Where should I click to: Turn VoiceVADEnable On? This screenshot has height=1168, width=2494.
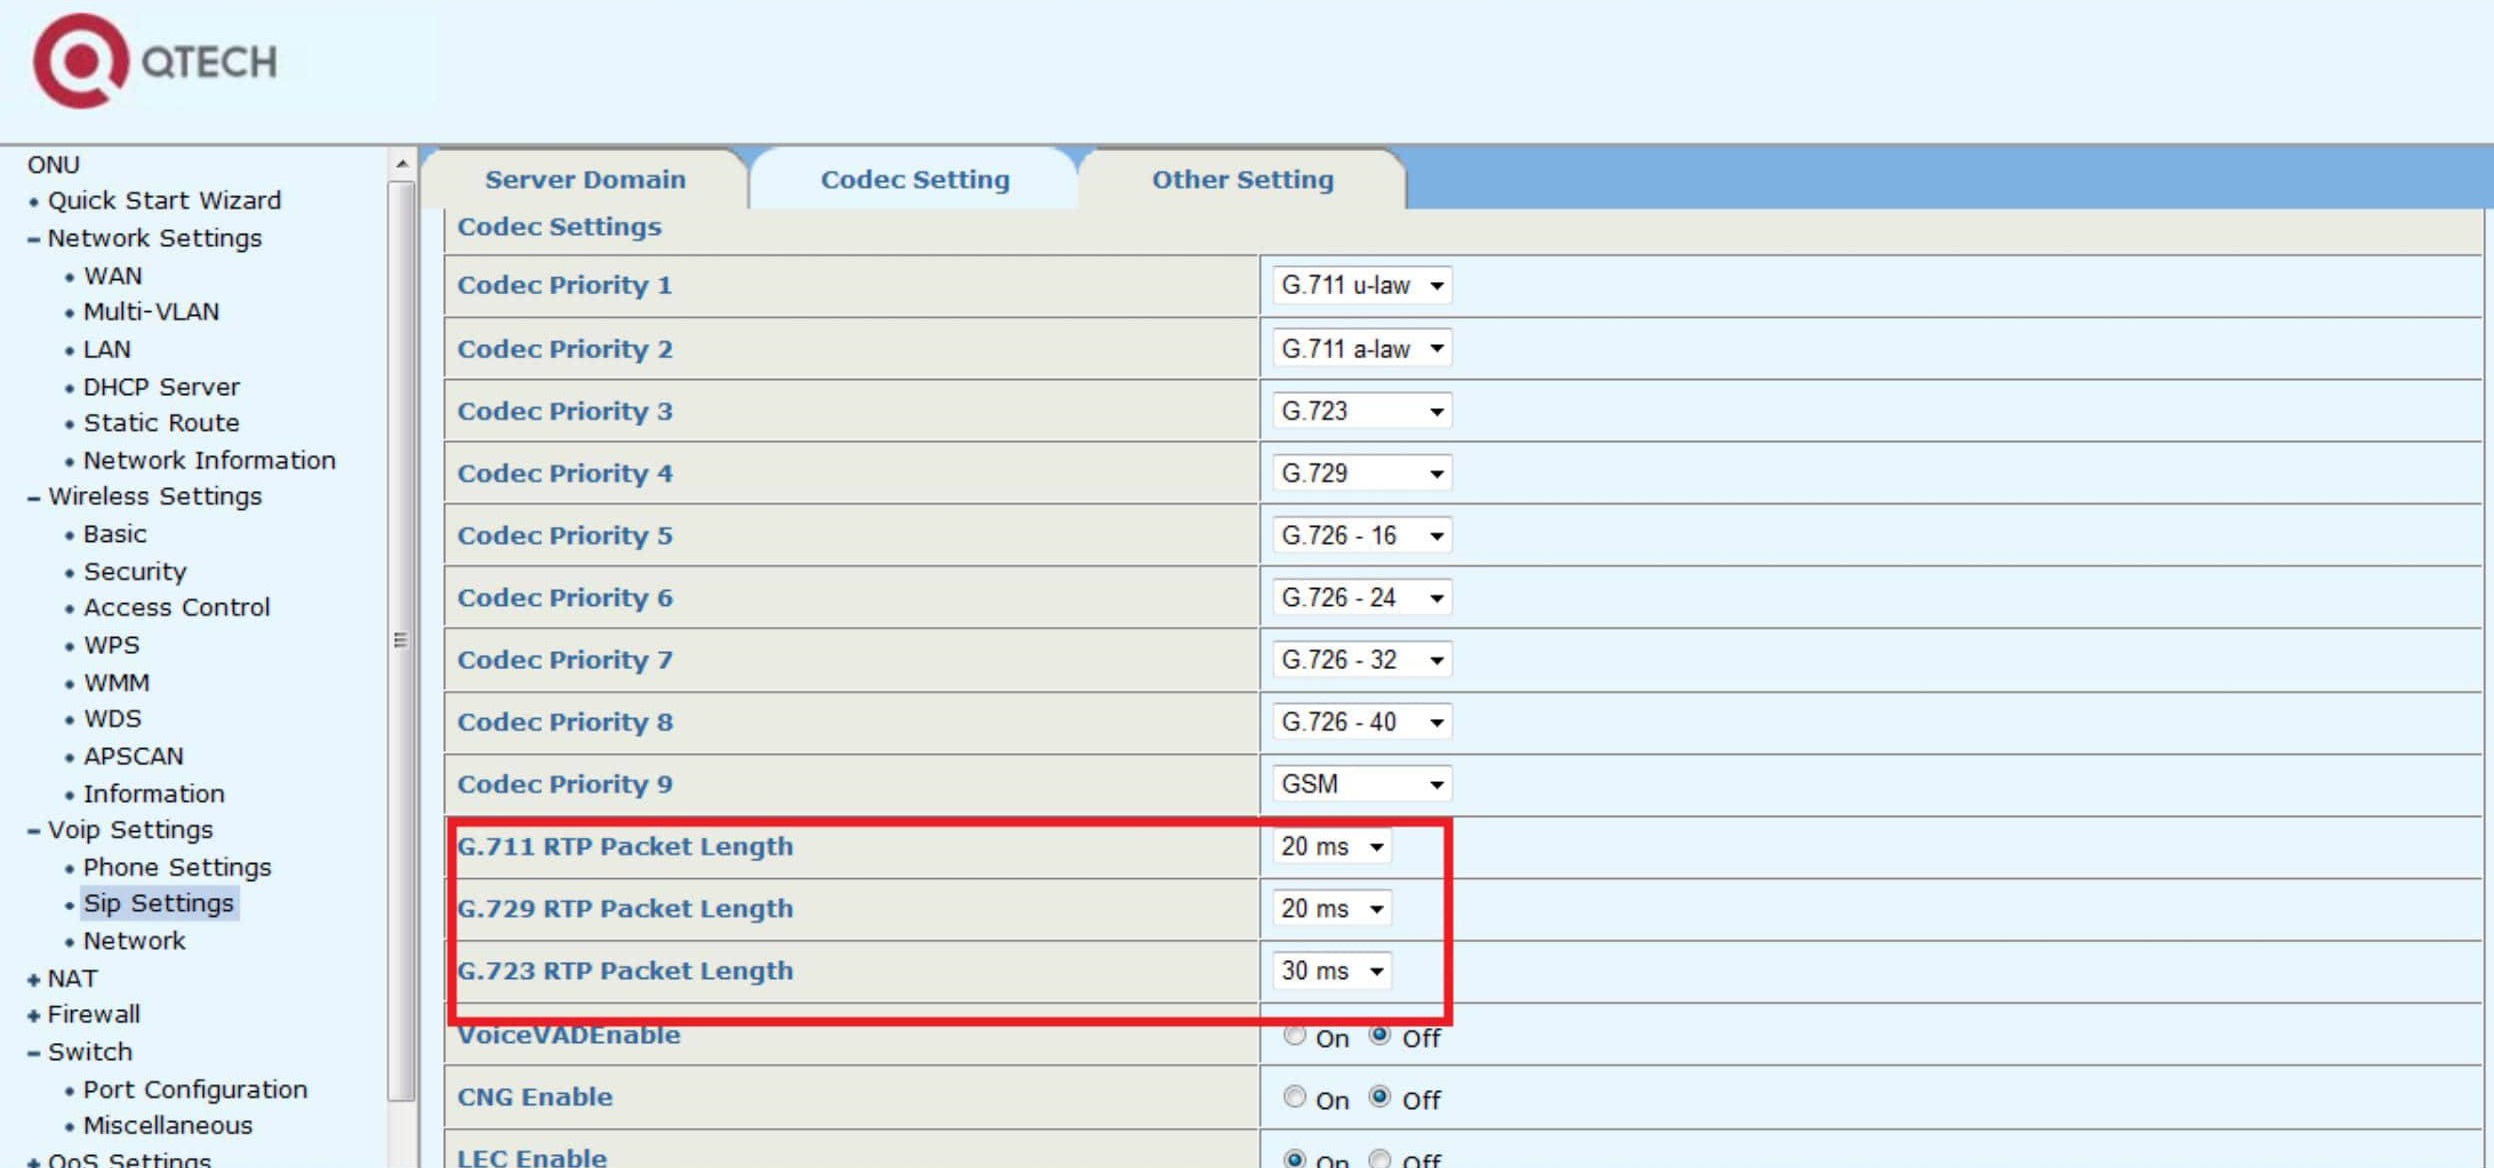pyautogui.click(x=1295, y=1035)
